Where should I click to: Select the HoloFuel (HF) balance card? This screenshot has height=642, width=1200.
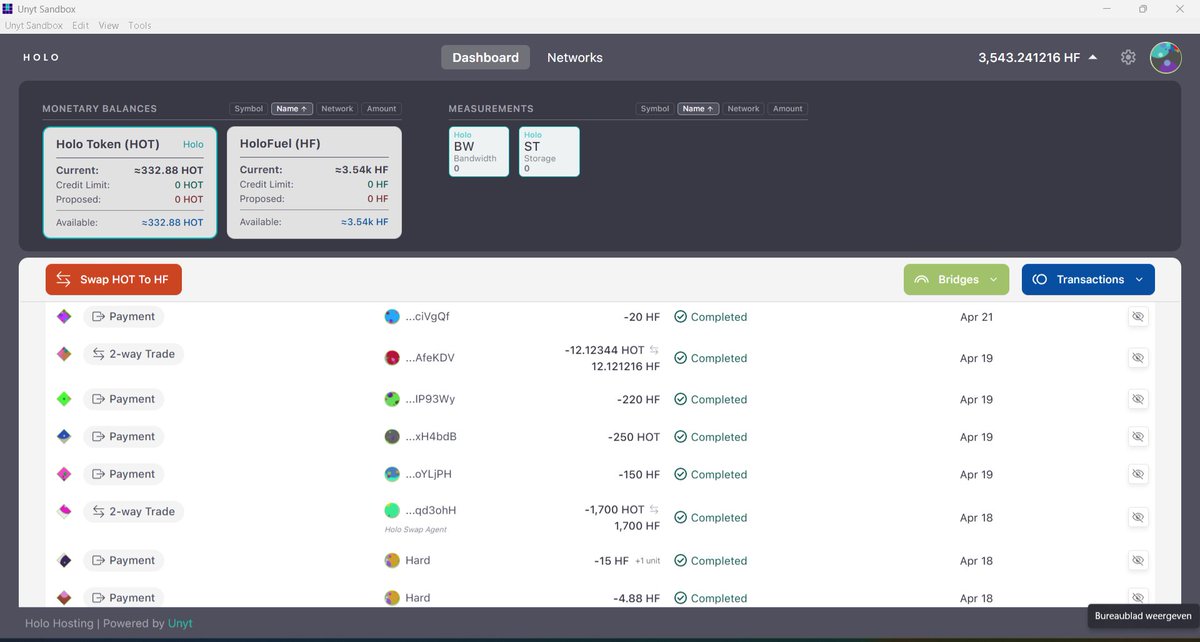(x=315, y=182)
